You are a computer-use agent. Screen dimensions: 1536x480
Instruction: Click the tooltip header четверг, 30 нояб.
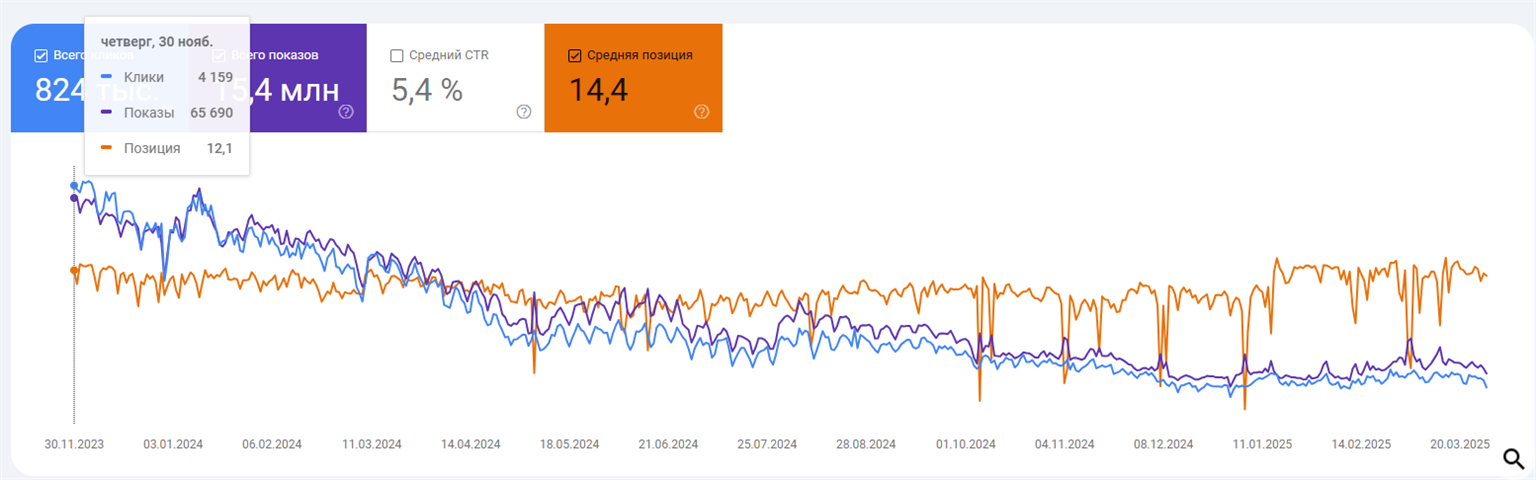coord(156,41)
